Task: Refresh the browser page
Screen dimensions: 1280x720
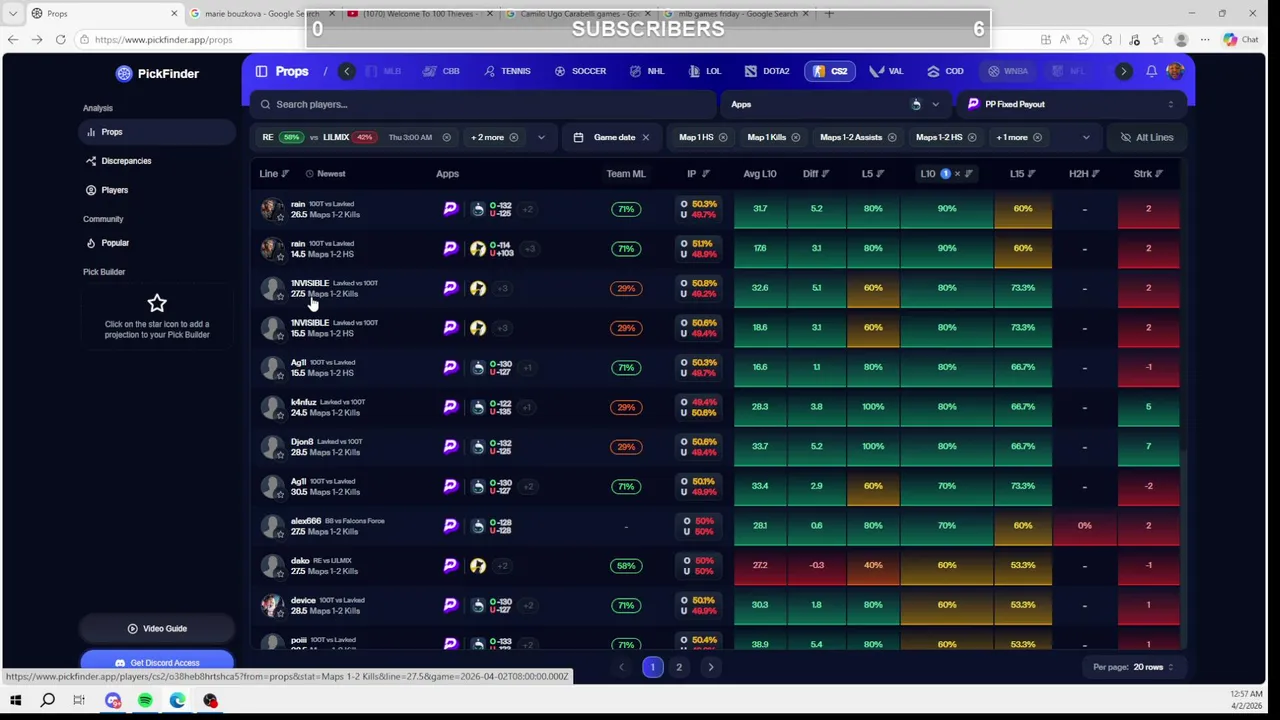Action: tap(61, 39)
